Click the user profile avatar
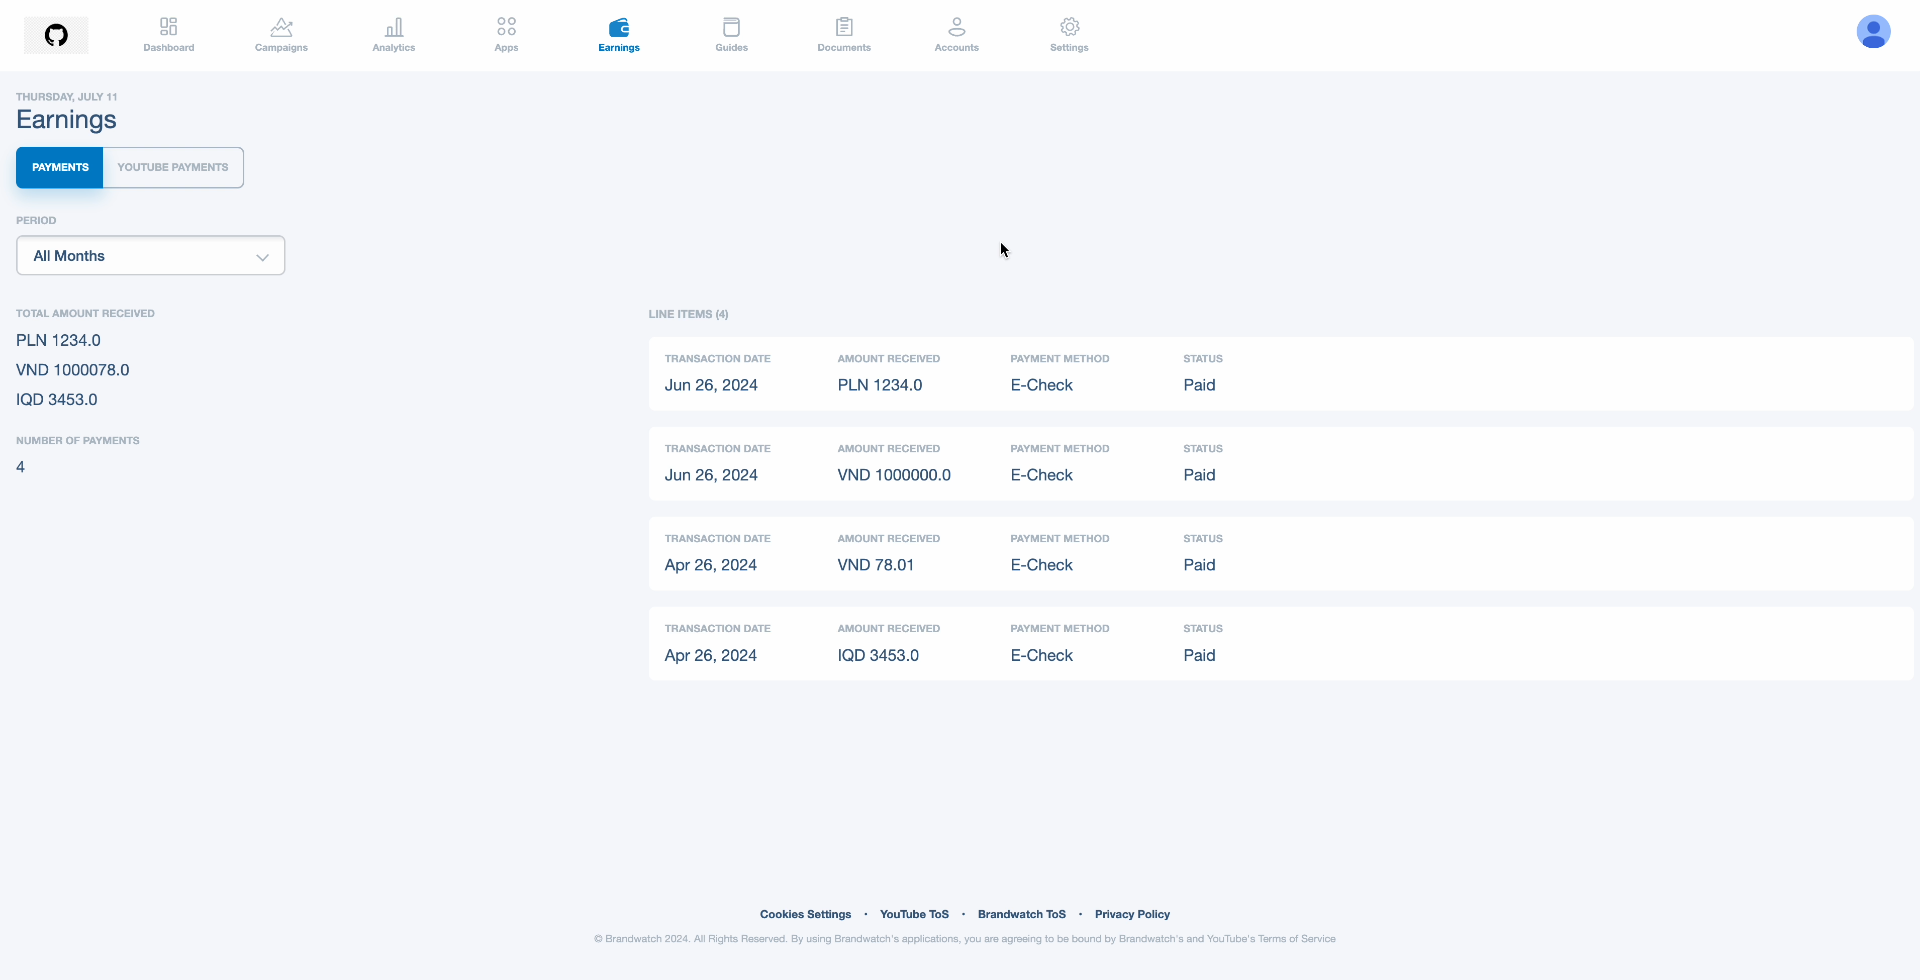This screenshot has width=1920, height=980. pyautogui.click(x=1873, y=32)
